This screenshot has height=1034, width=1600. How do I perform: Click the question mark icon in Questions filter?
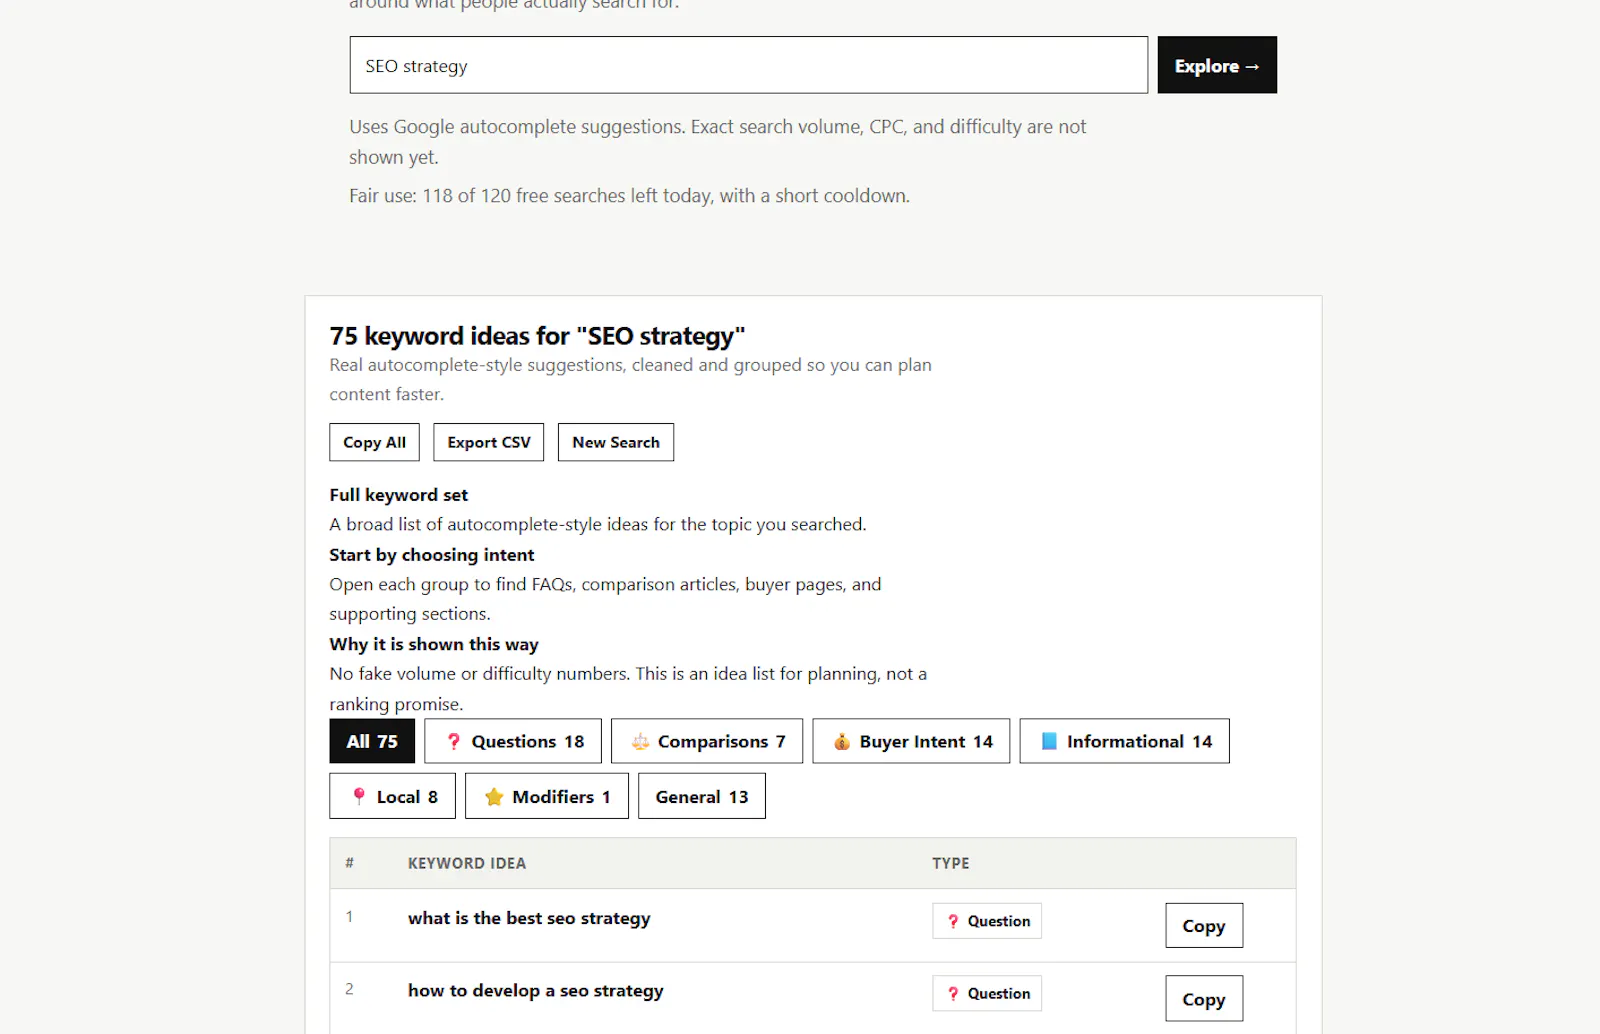tap(454, 741)
